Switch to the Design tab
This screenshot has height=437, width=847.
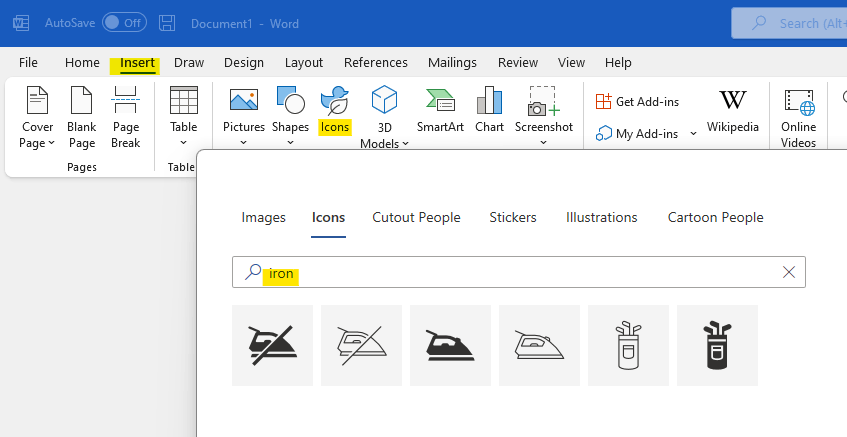244,63
